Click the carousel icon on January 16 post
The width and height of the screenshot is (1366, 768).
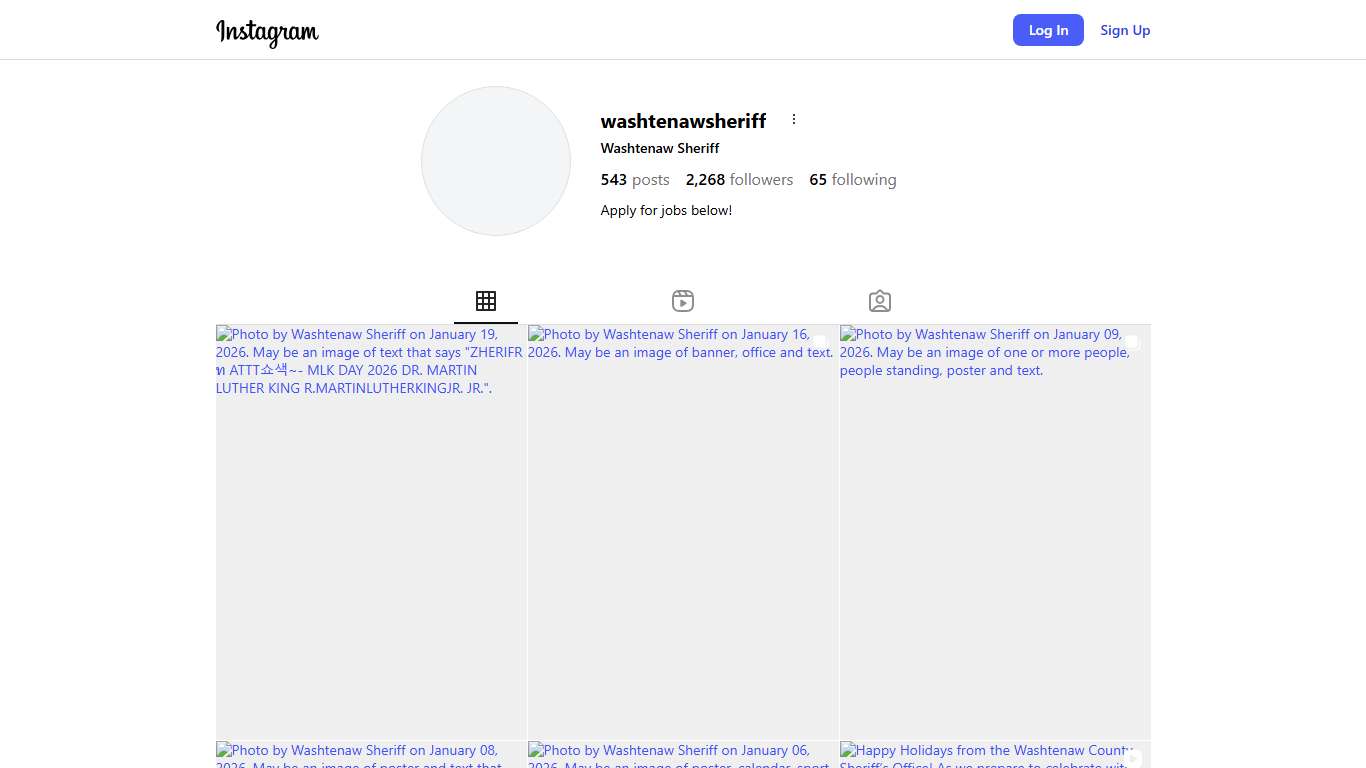820,342
